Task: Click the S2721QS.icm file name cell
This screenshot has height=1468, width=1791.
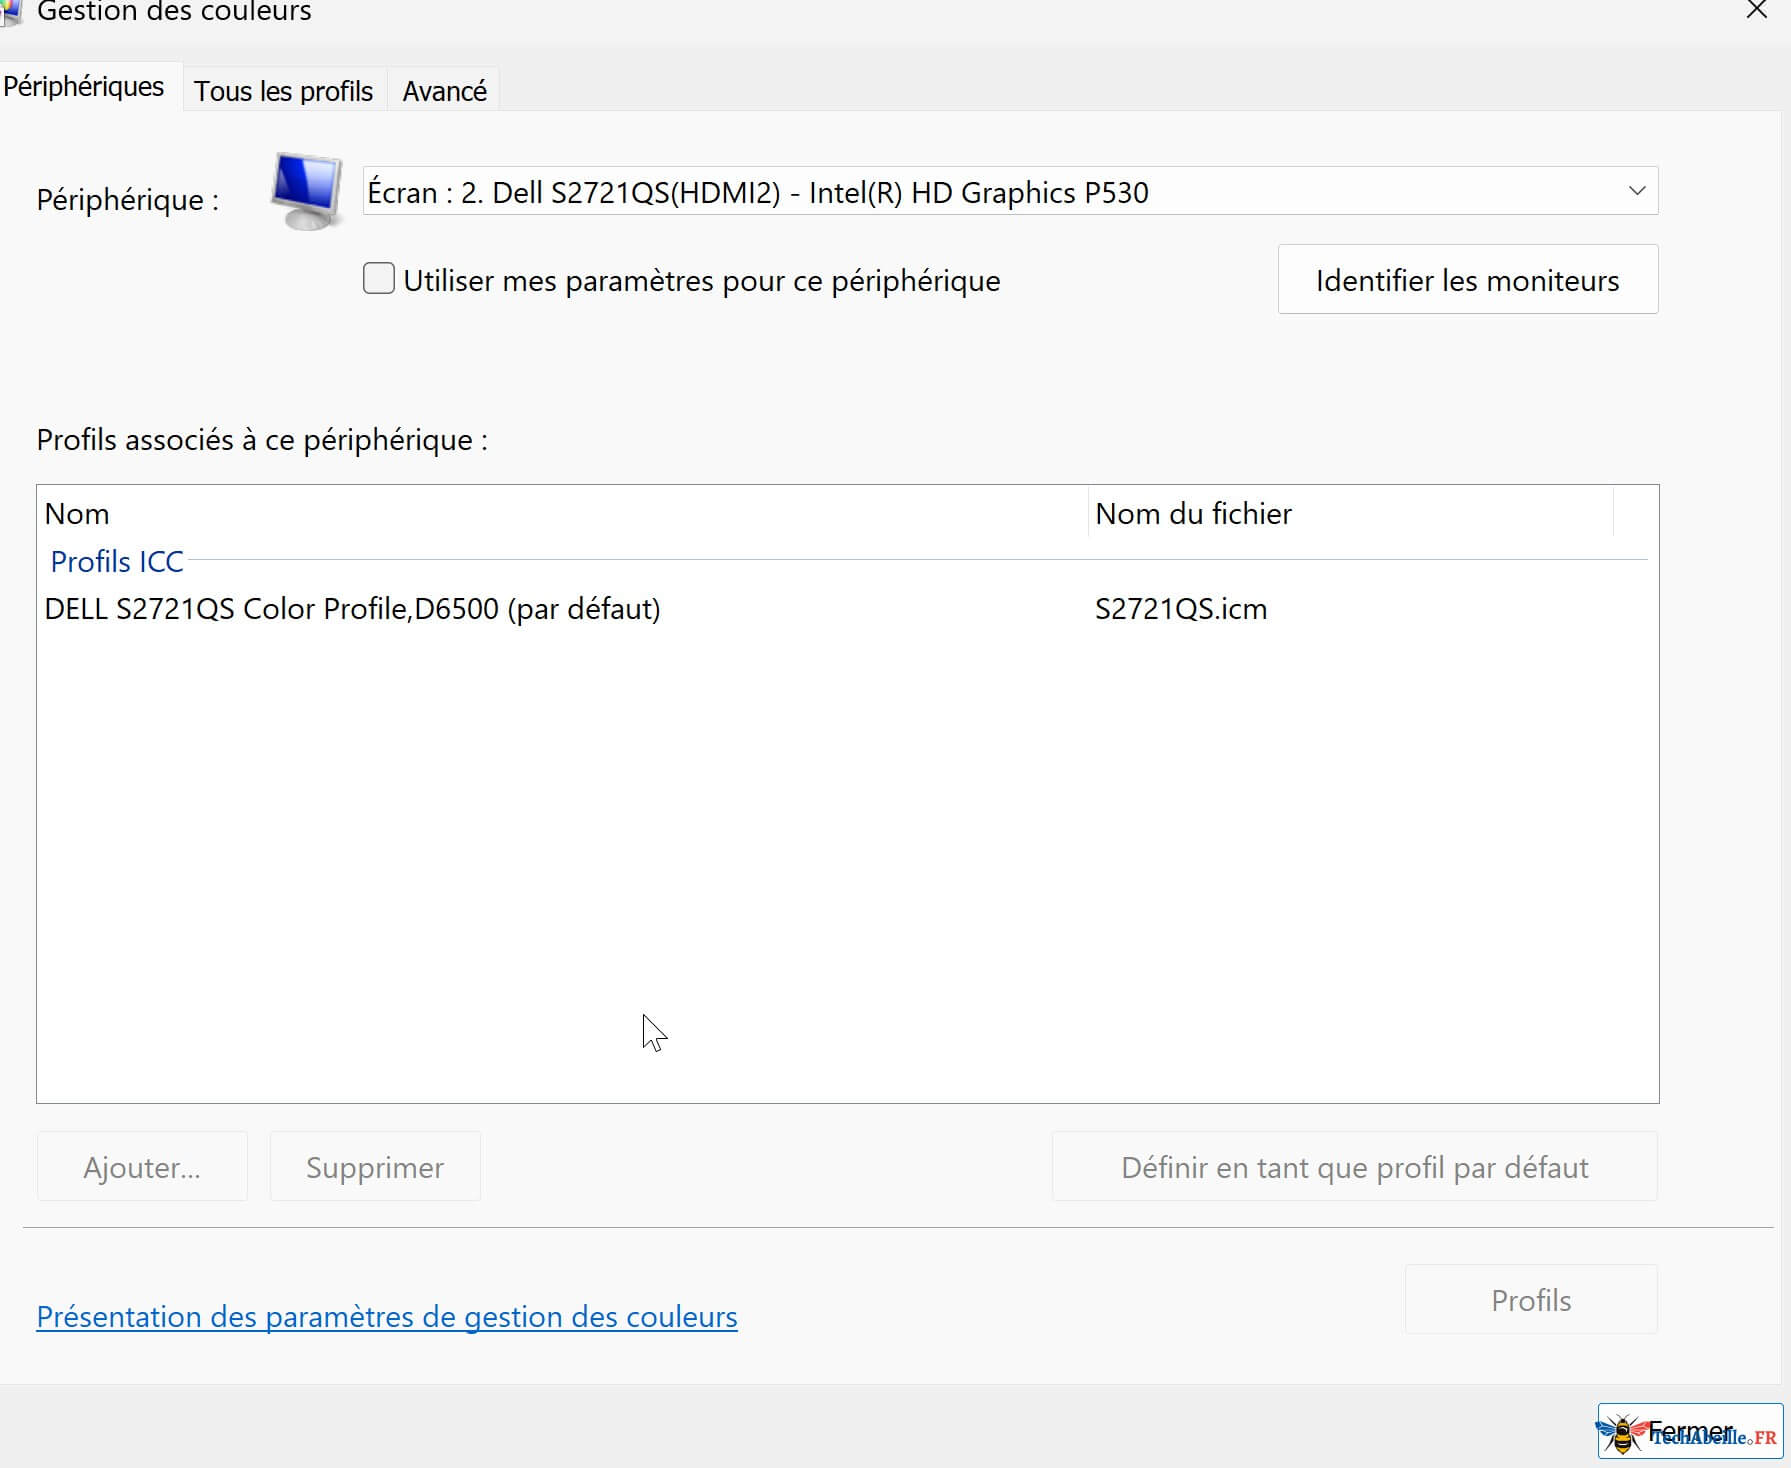Action: pos(1181,609)
